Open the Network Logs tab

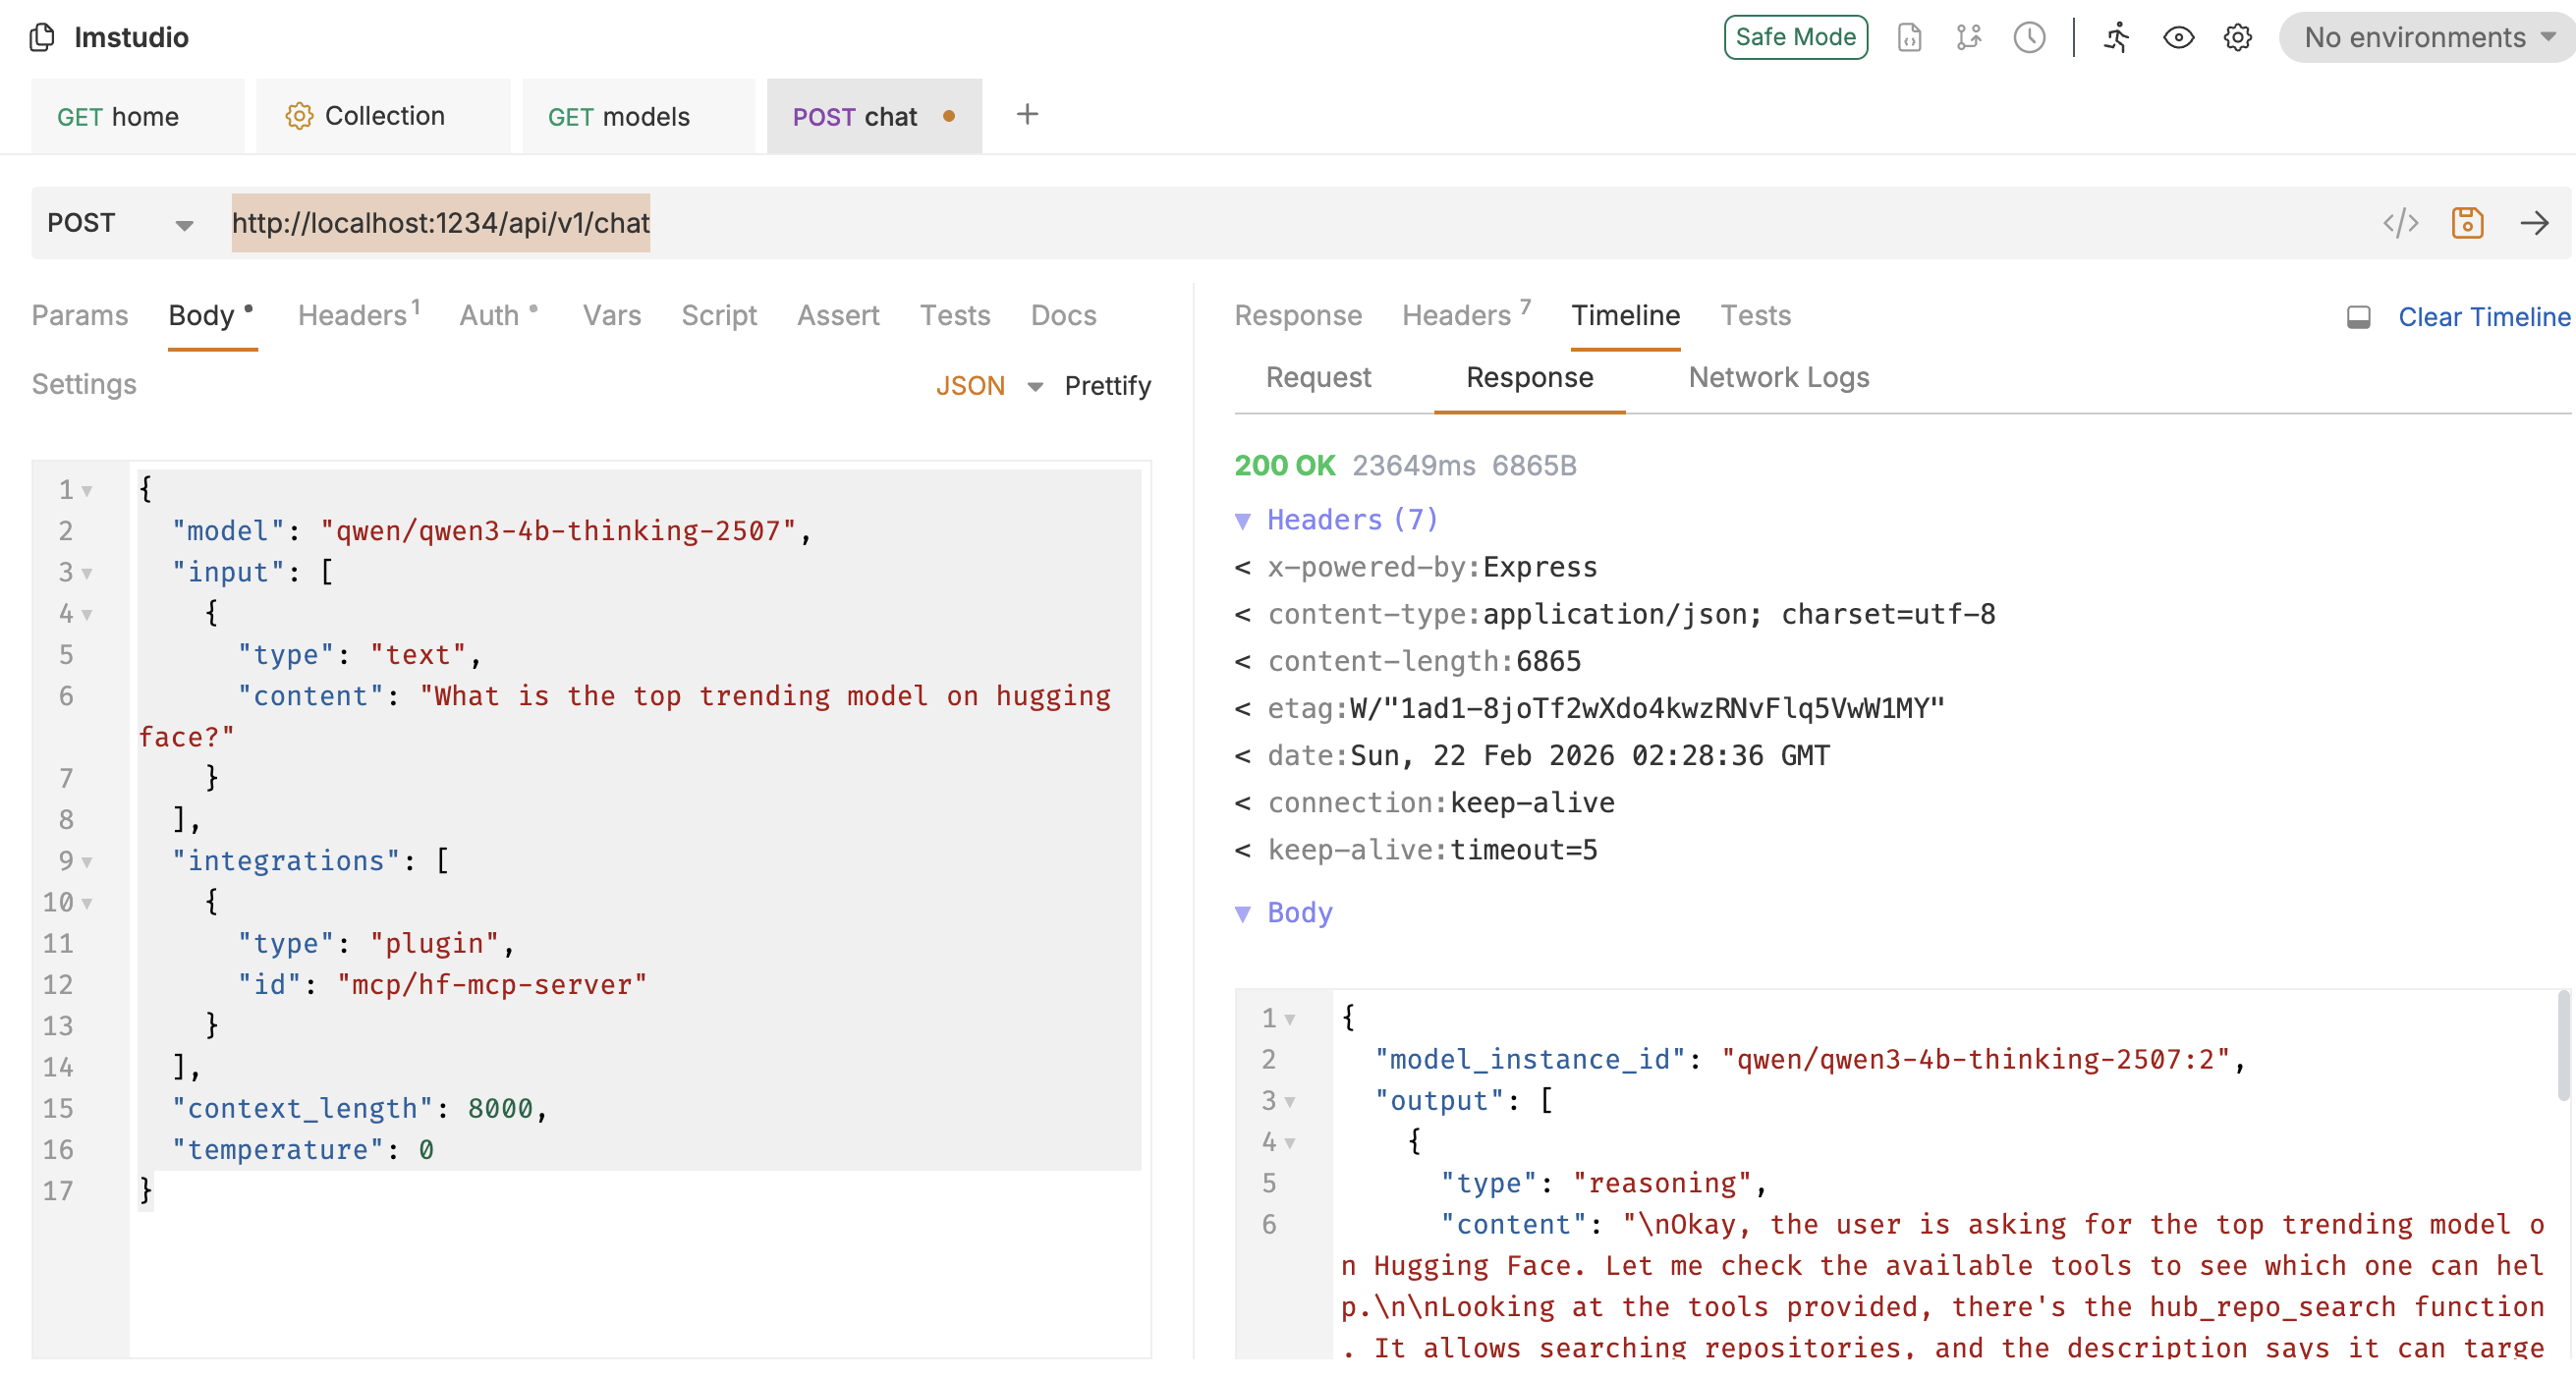[1778, 378]
